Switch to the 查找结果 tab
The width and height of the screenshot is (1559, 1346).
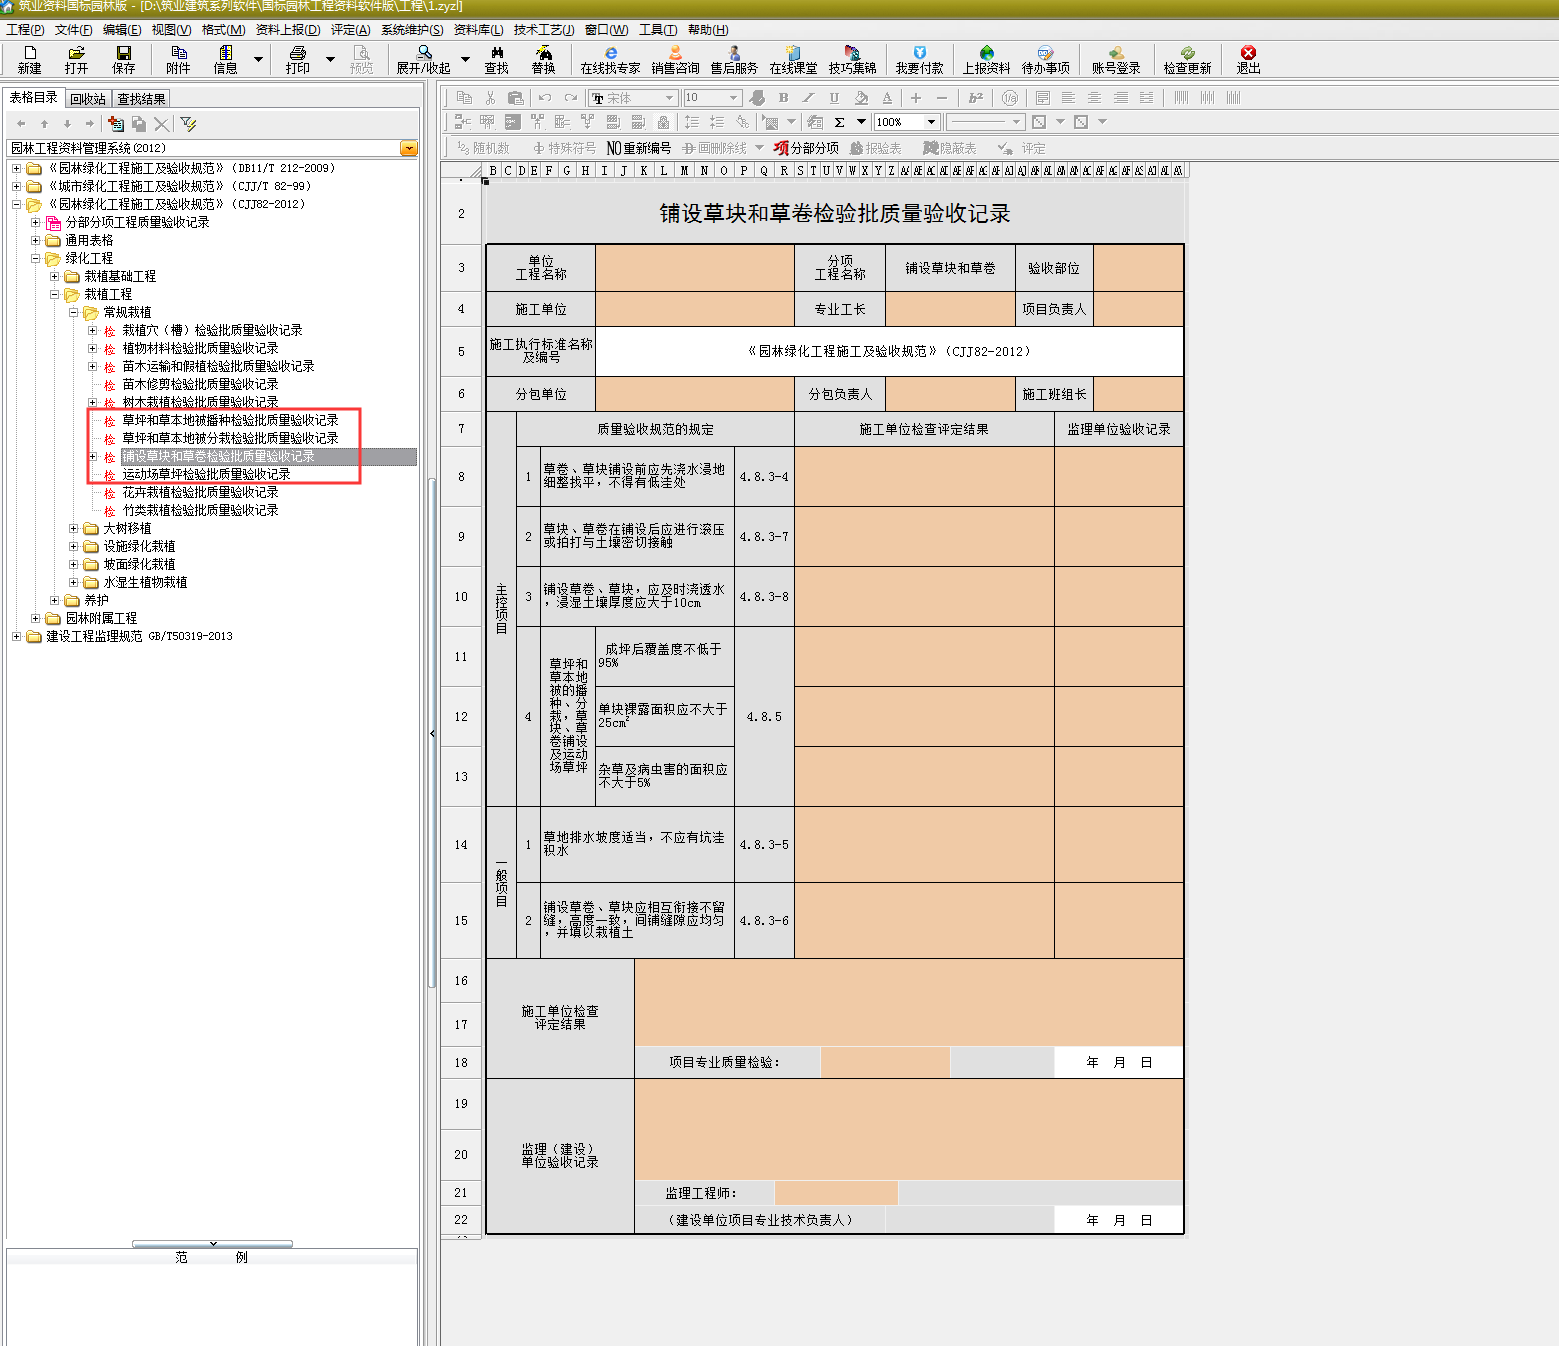tap(141, 99)
